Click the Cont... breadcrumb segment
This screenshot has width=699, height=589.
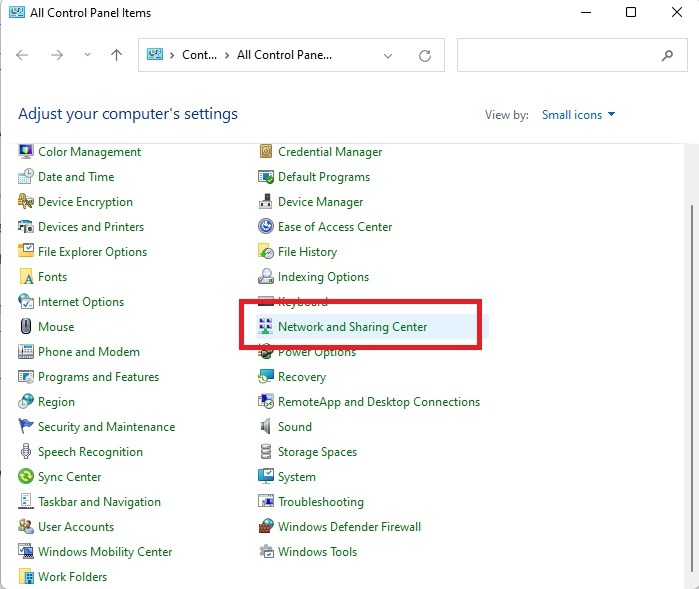pos(199,55)
